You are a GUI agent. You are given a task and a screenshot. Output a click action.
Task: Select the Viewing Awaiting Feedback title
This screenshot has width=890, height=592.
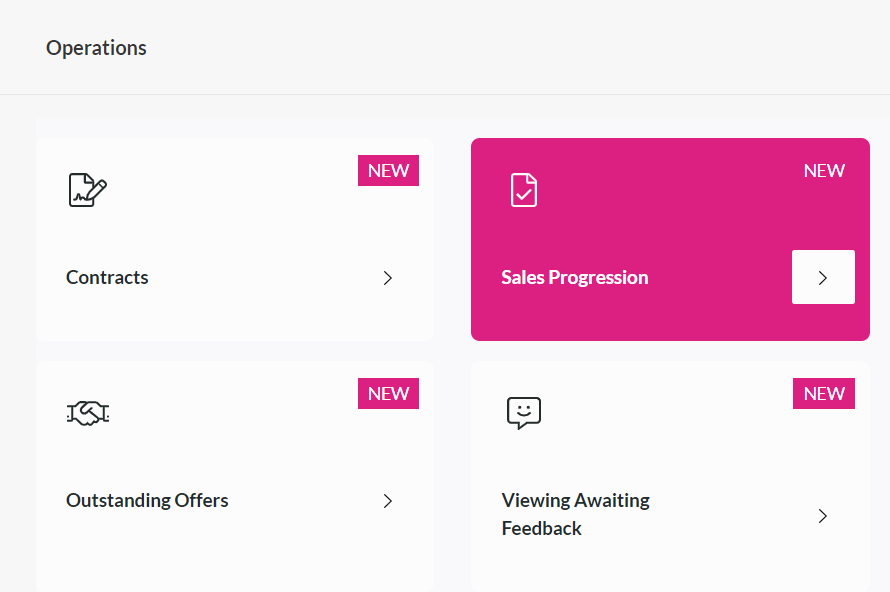click(x=576, y=514)
